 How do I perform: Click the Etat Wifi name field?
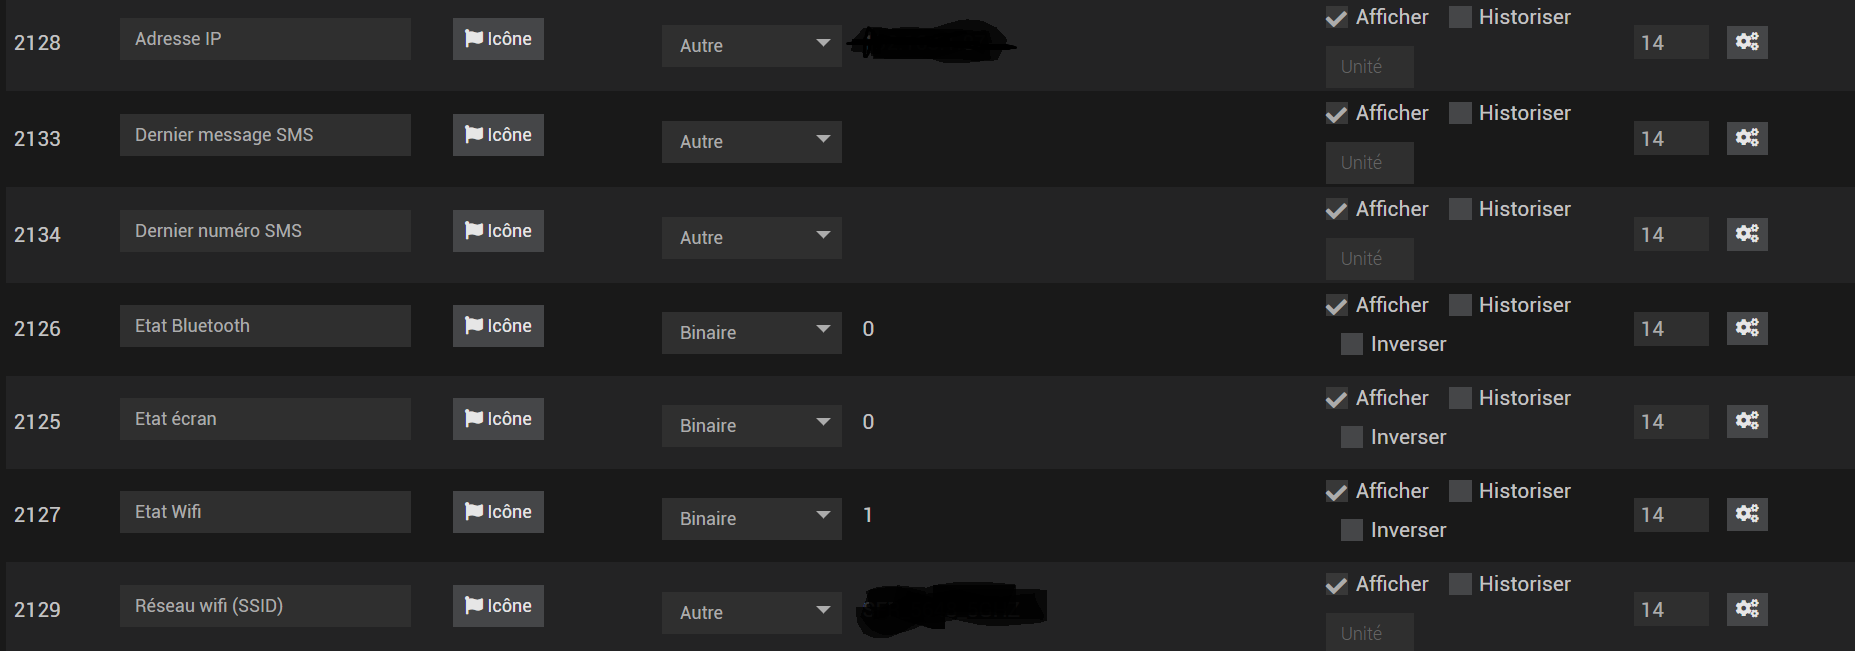coord(265,512)
